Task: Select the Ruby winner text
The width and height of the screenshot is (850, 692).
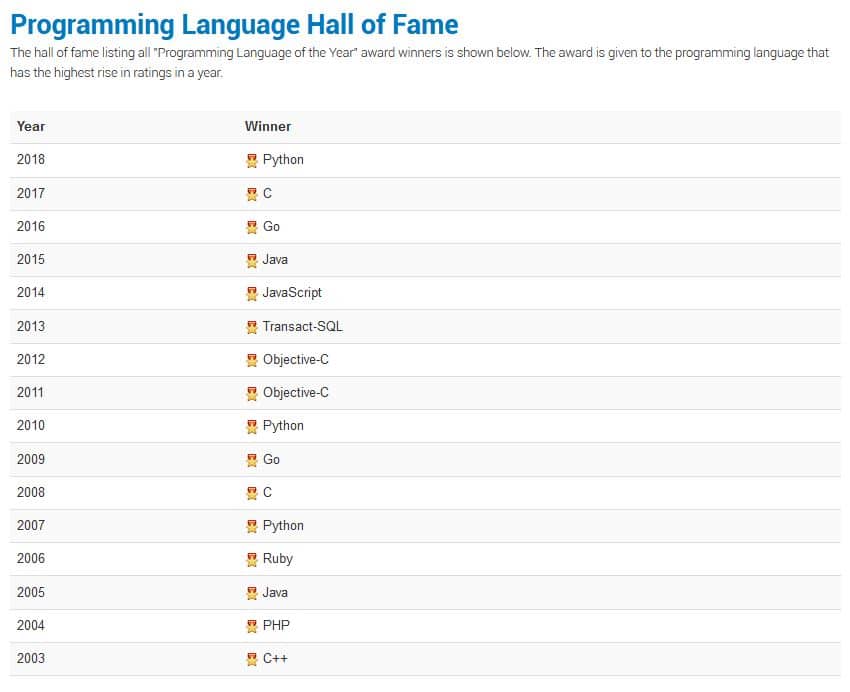Action: pyautogui.click(x=278, y=559)
